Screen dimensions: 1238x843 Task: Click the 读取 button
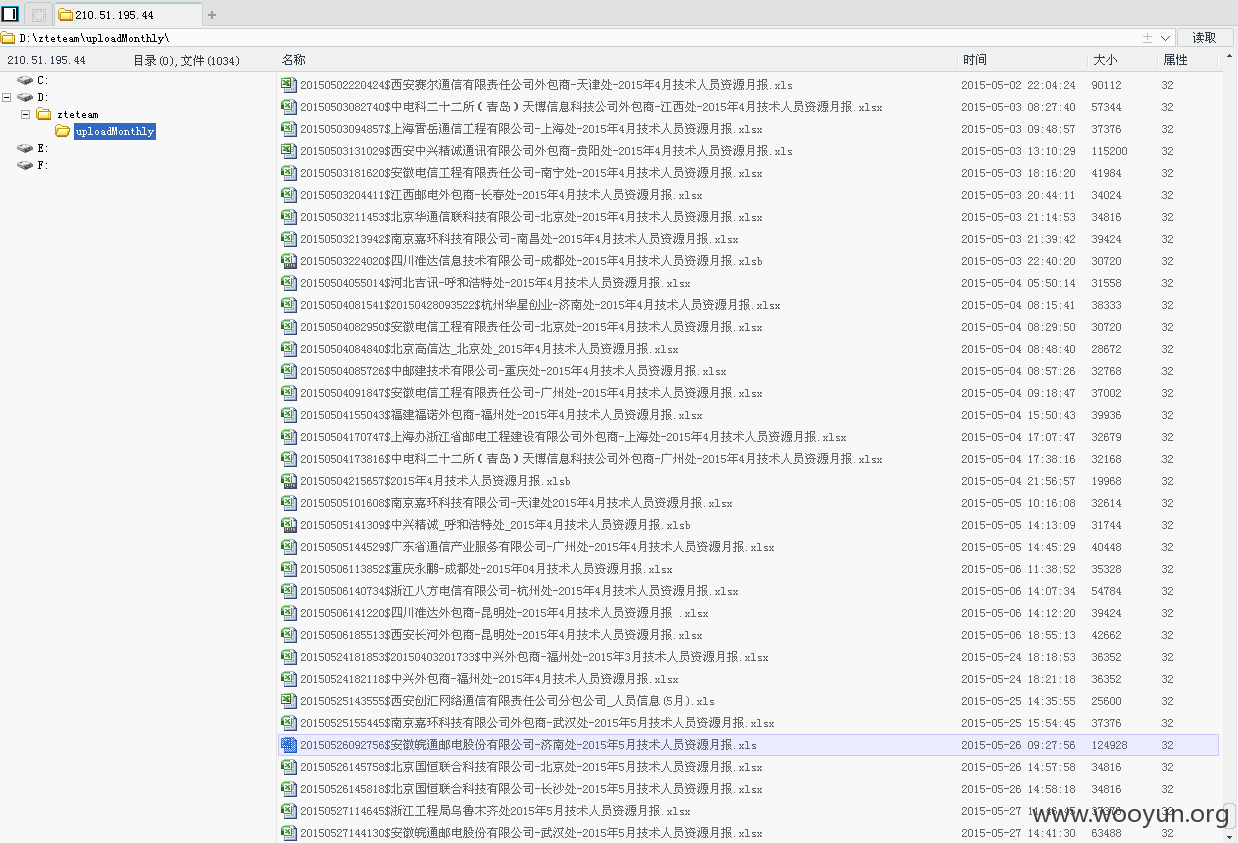(1205, 38)
